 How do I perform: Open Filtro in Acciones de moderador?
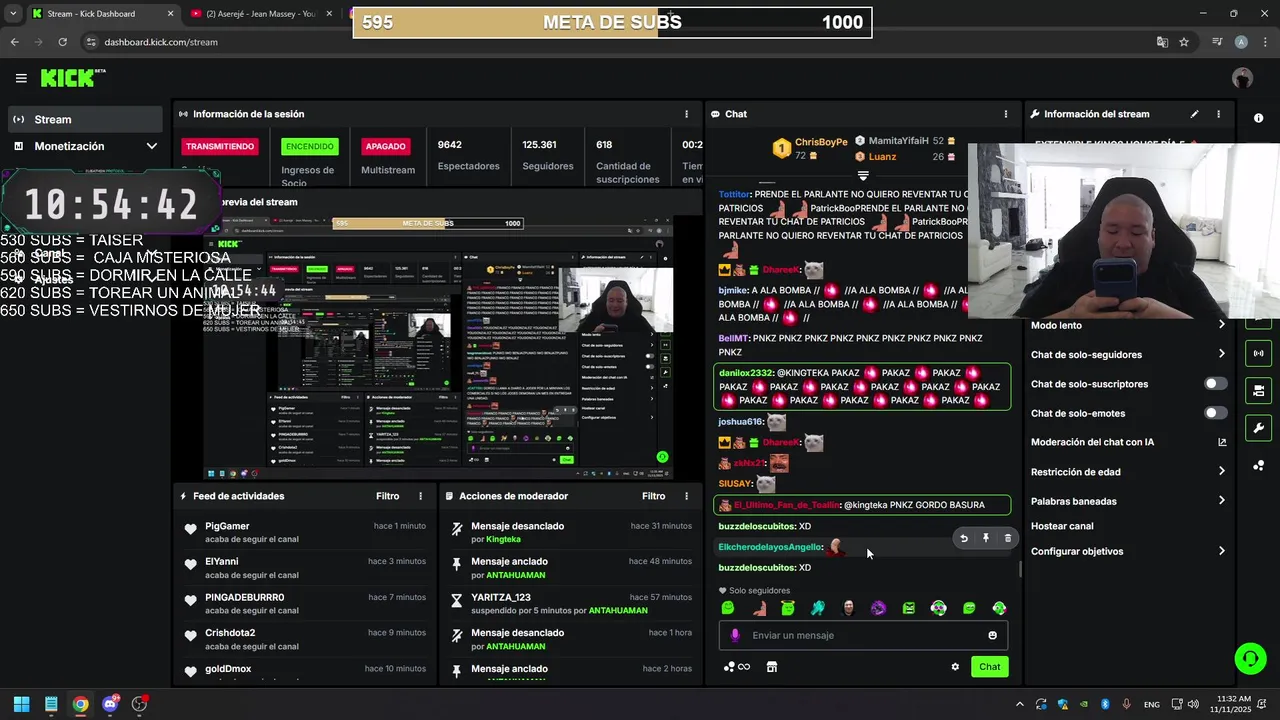(x=653, y=496)
